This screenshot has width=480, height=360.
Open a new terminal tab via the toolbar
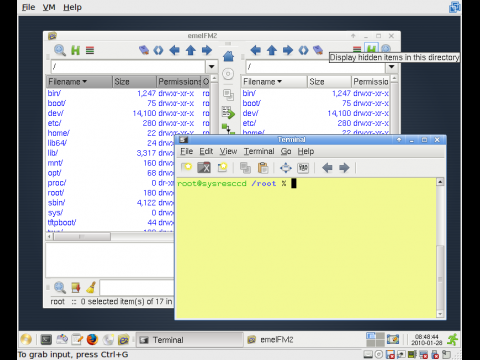186,167
